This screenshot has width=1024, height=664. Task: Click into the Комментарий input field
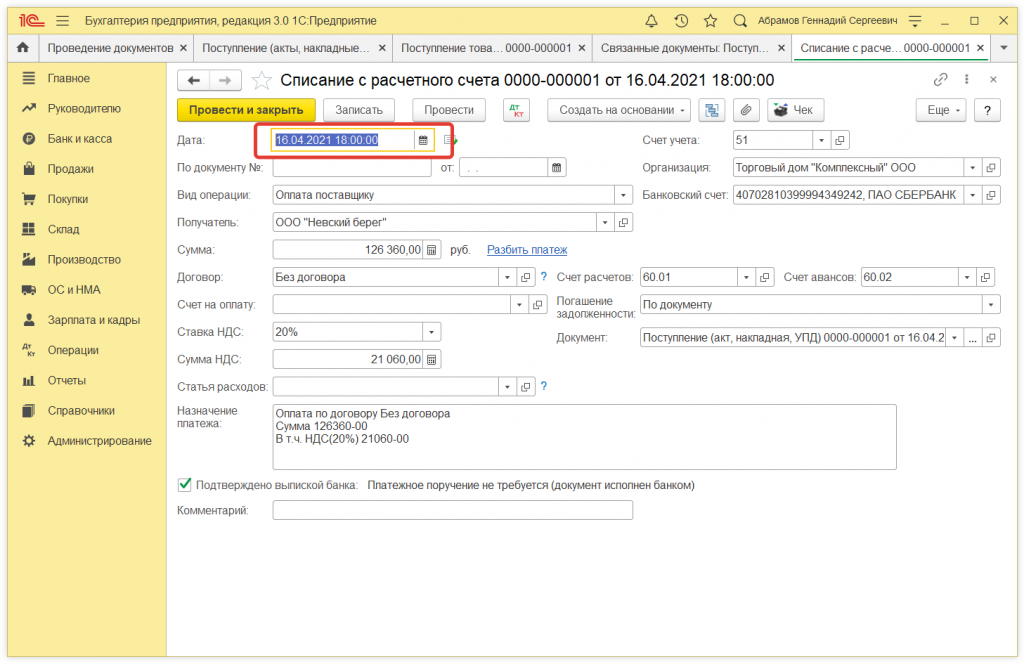452,511
